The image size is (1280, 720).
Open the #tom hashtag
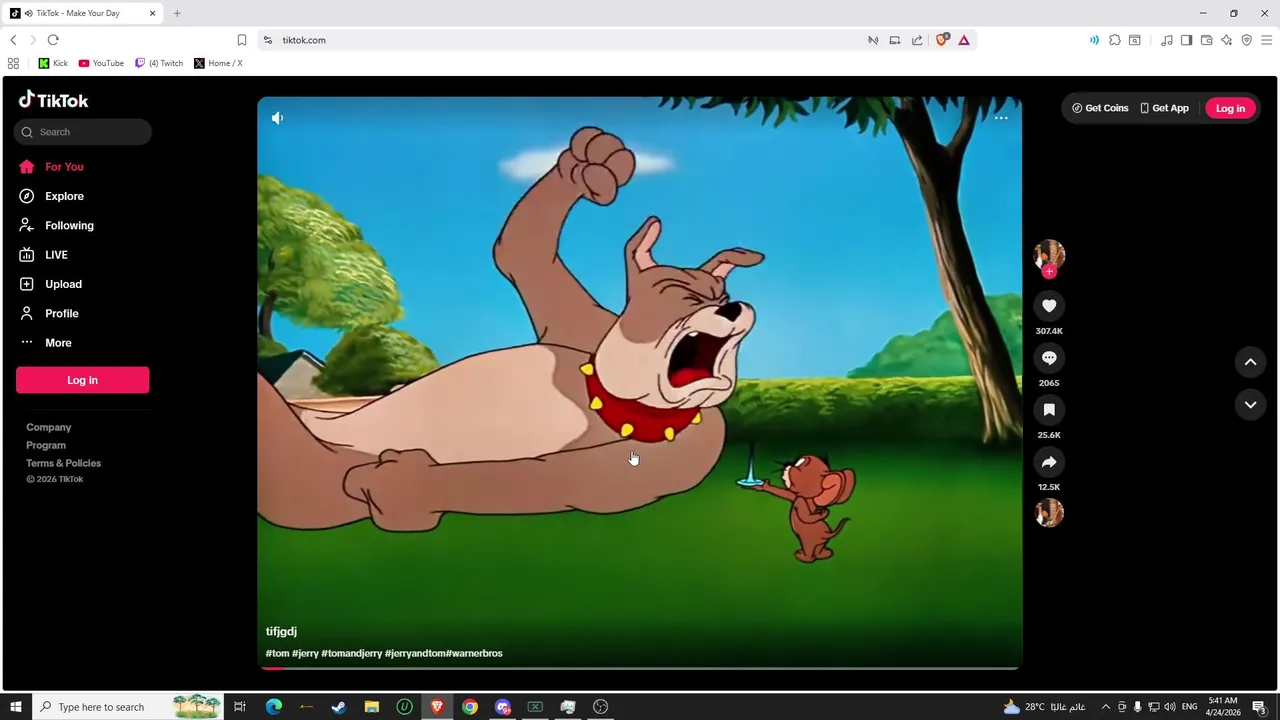coord(277,653)
